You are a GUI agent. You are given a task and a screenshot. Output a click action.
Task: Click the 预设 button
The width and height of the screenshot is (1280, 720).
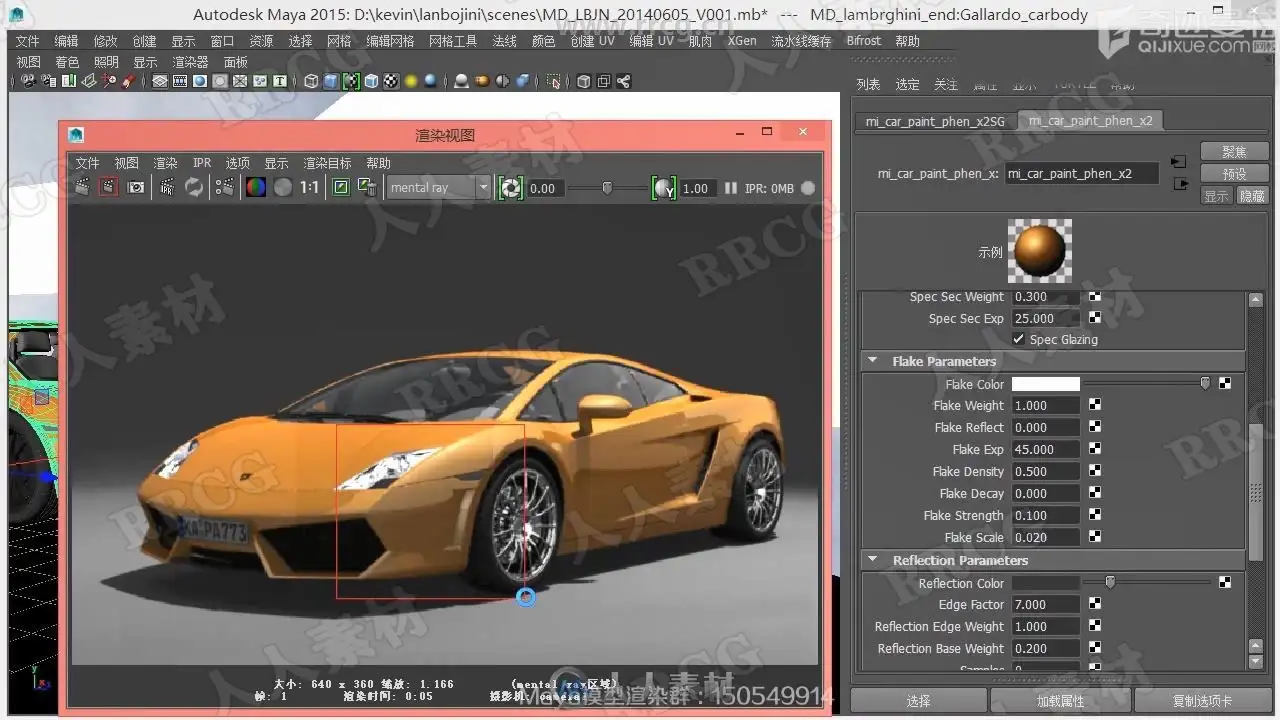tap(1235, 174)
